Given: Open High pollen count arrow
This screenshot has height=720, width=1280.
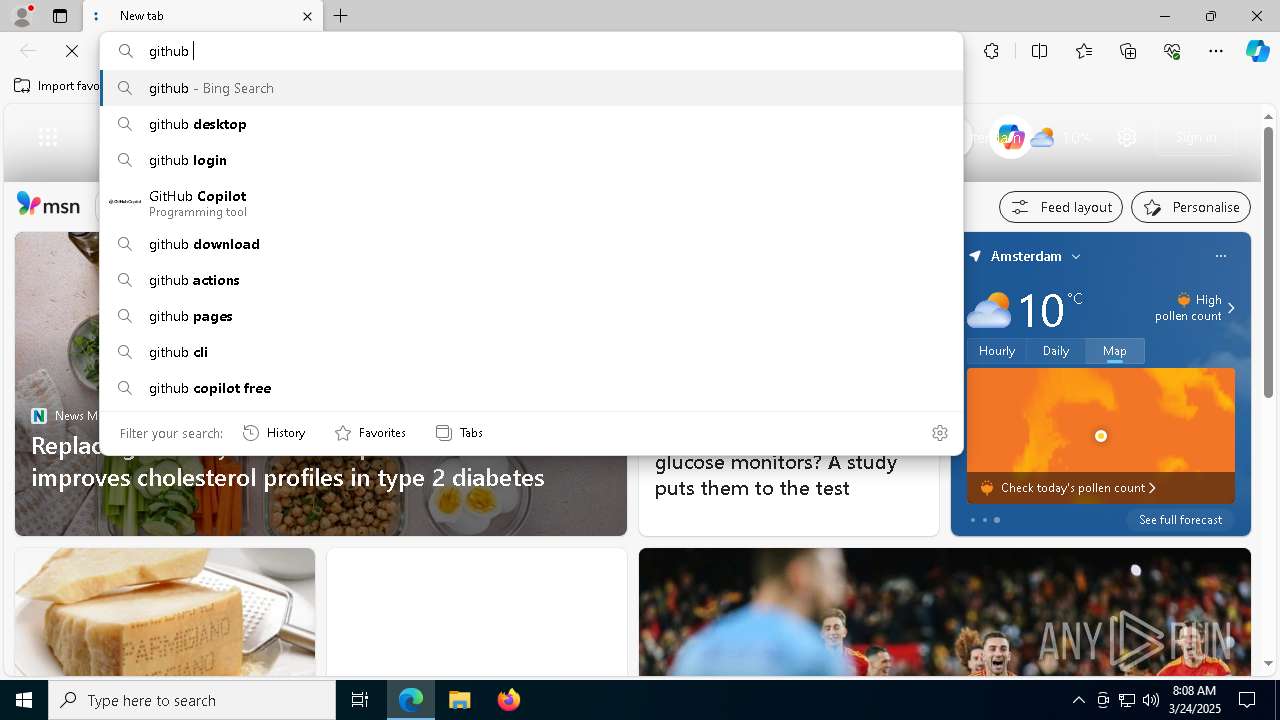Looking at the screenshot, I should coord(1231,308).
